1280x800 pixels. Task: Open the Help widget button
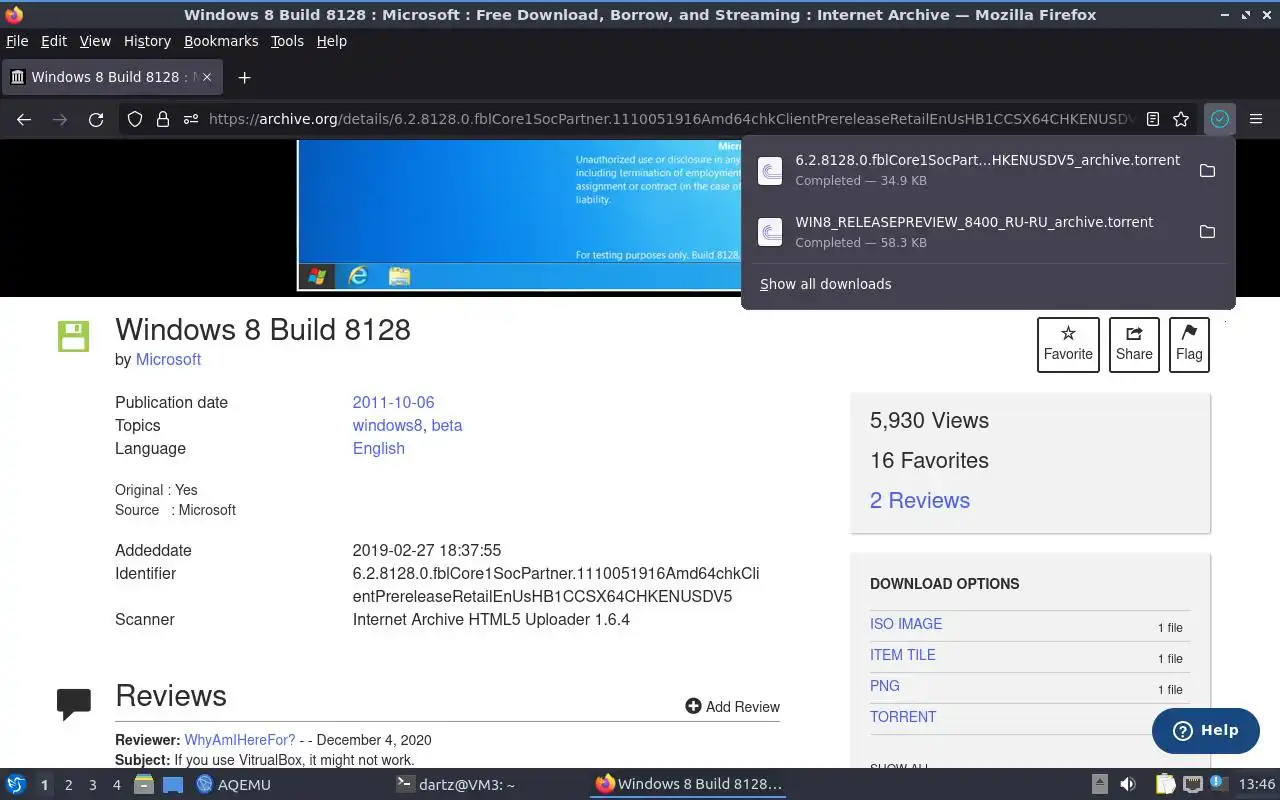tap(1205, 730)
